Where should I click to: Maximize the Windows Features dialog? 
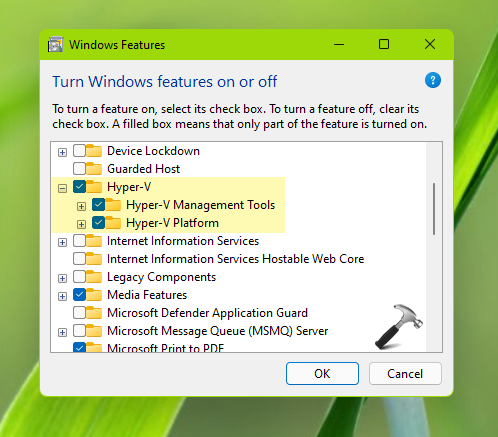tap(384, 44)
